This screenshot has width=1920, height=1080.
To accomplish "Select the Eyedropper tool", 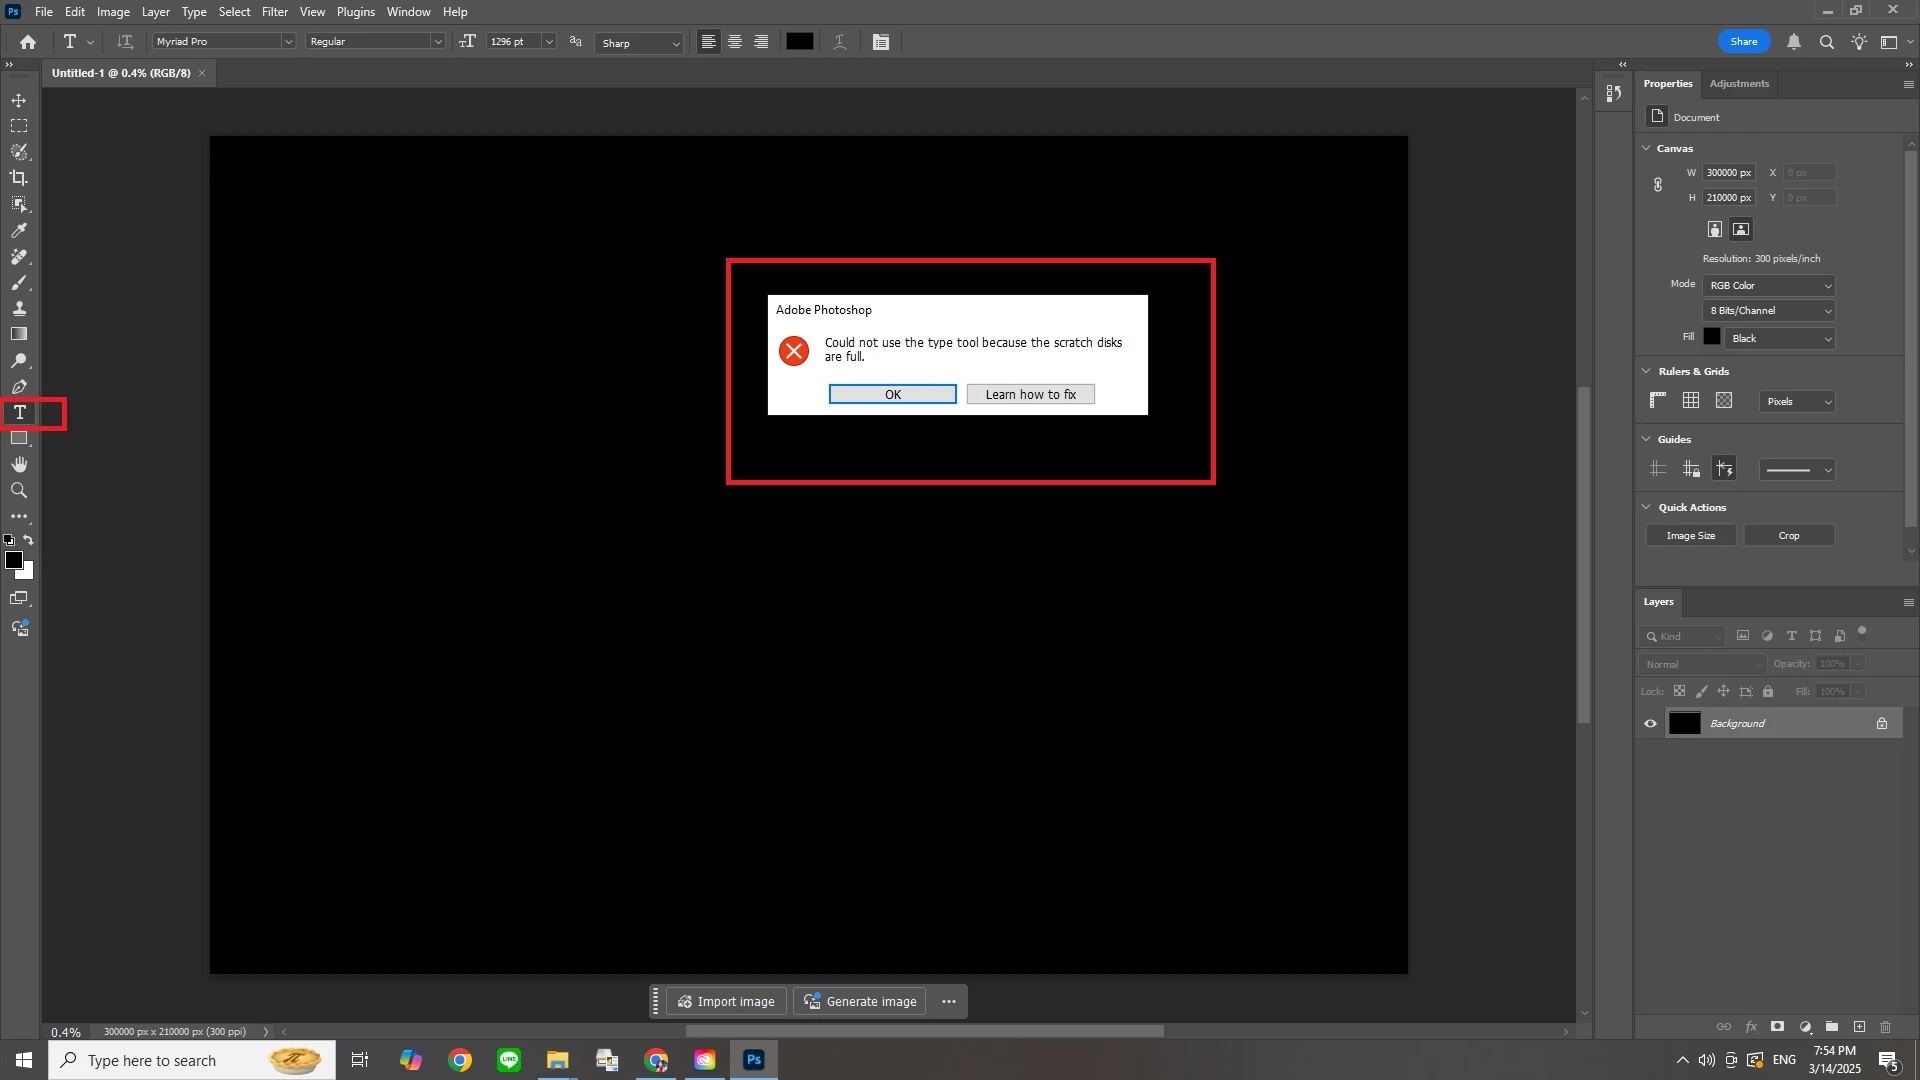I will [x=19, y=230].
